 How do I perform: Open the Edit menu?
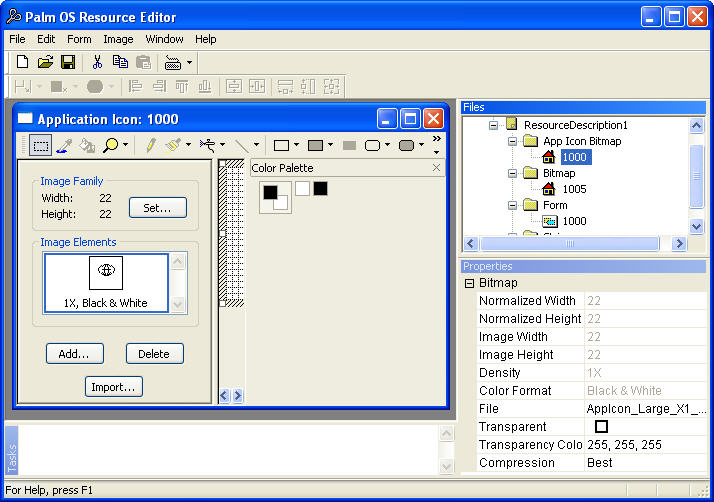(x=46, y=39)
